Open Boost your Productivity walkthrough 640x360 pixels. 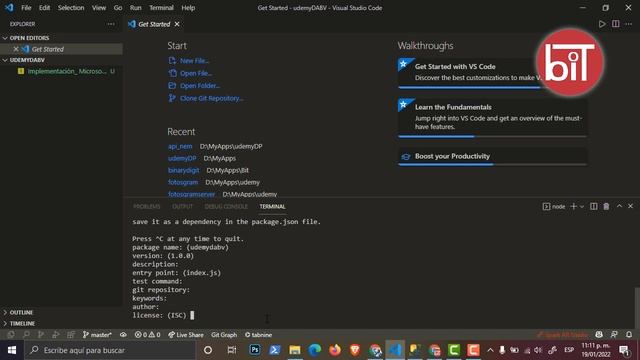coord(493,156)
